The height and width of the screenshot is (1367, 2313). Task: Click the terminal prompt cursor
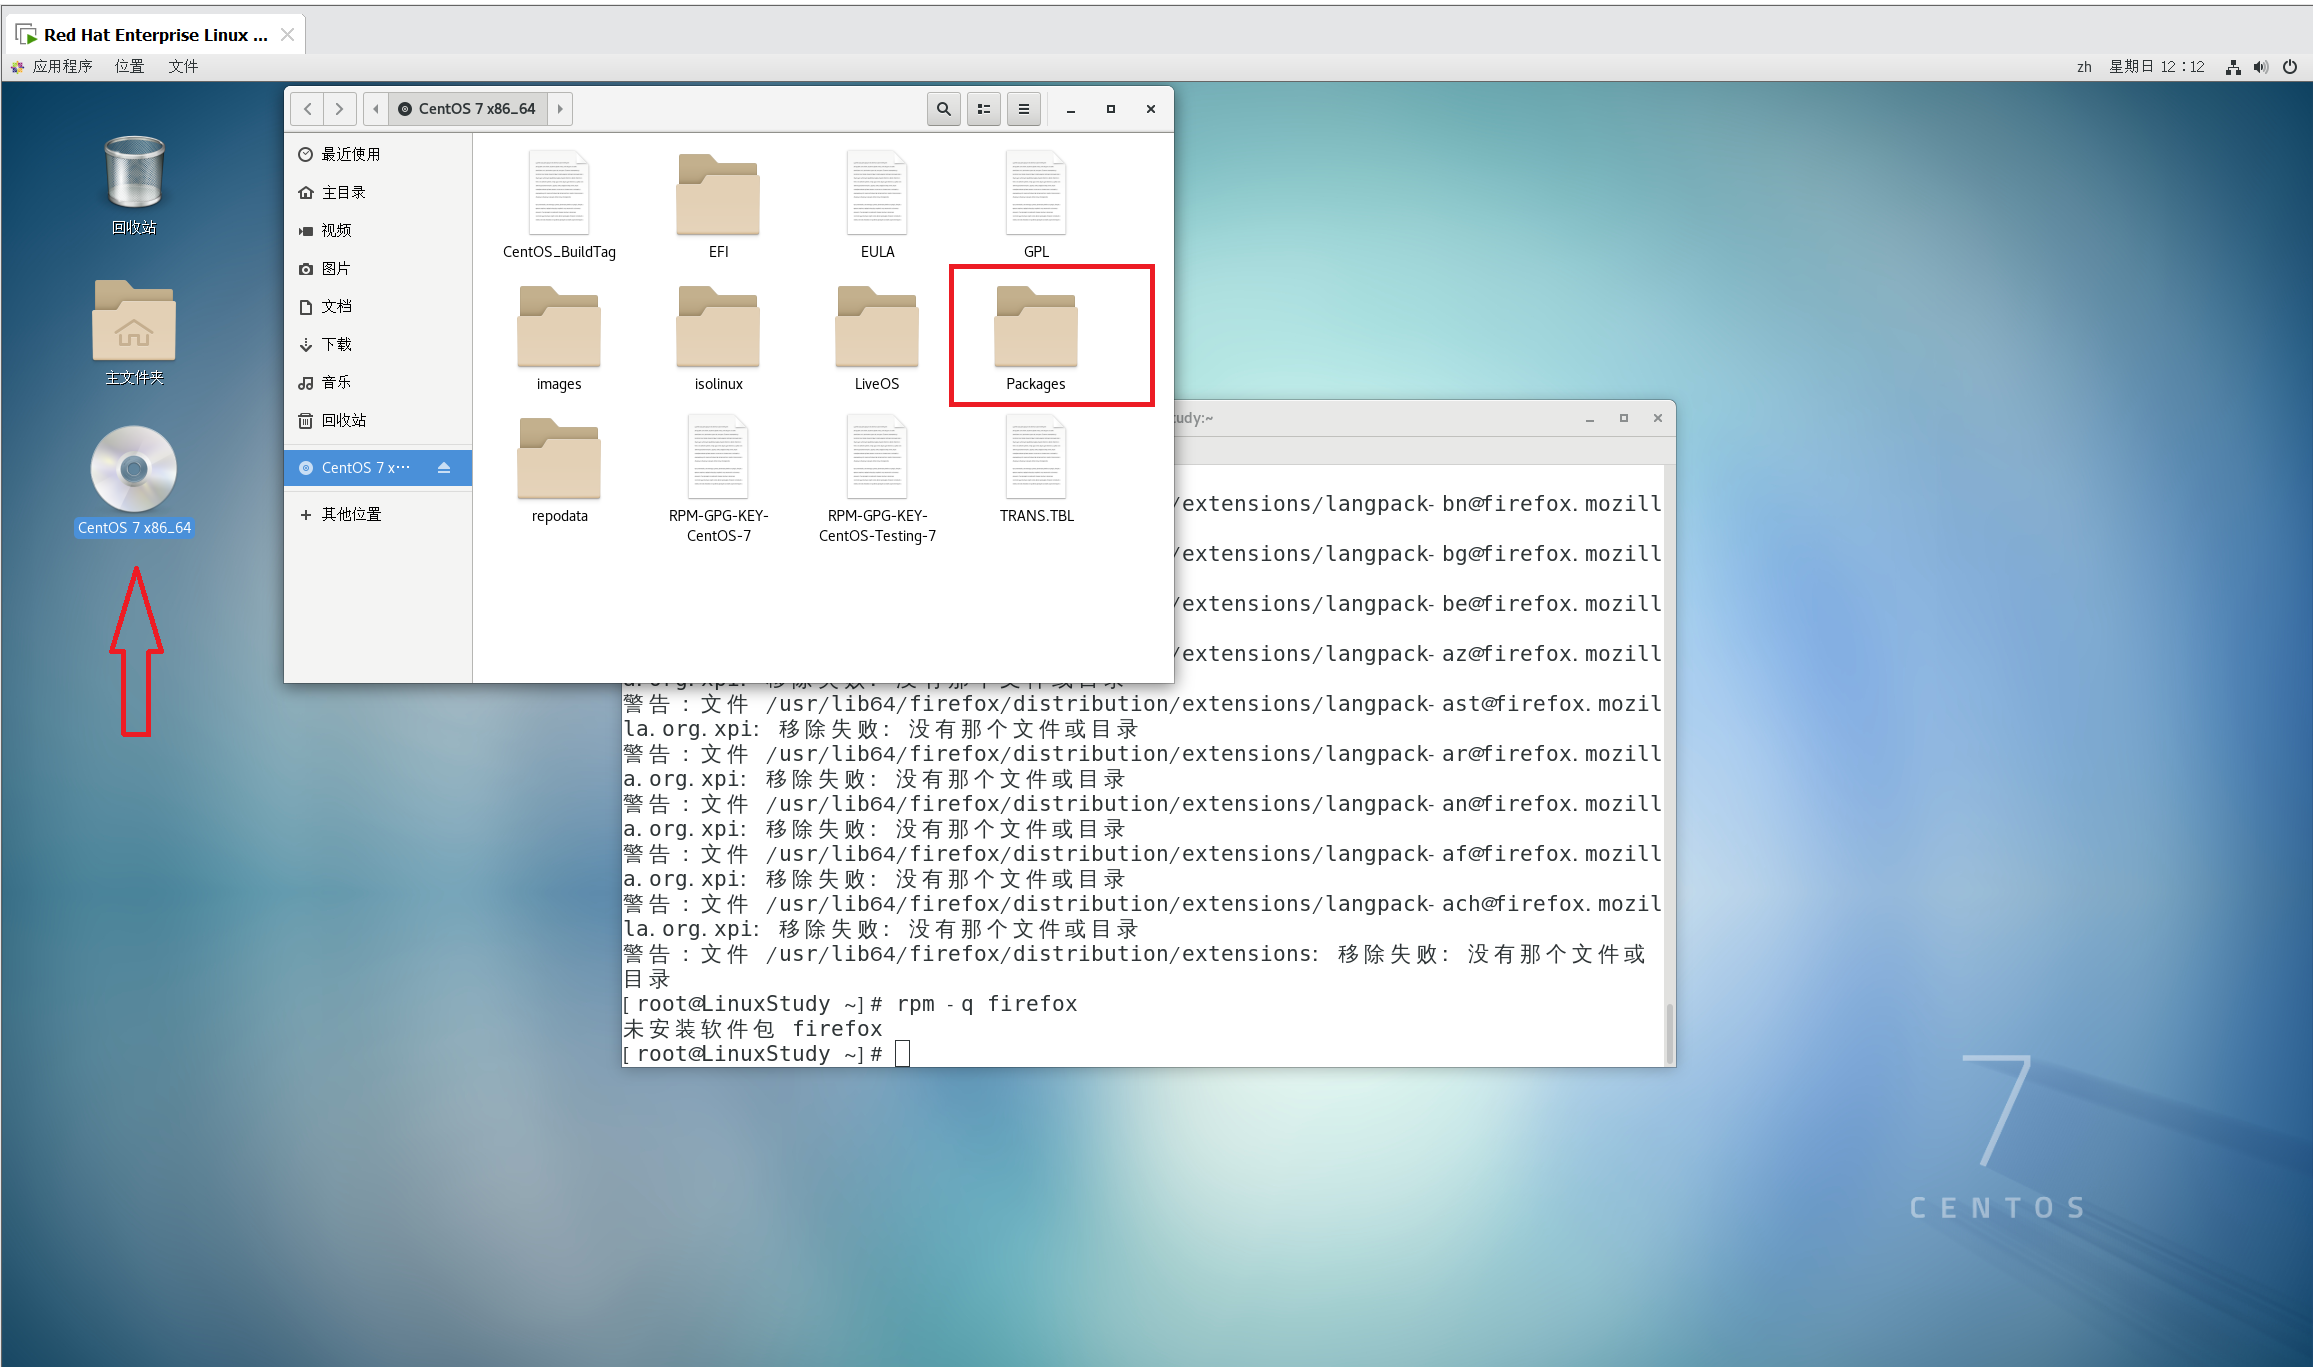point(902,1054)
